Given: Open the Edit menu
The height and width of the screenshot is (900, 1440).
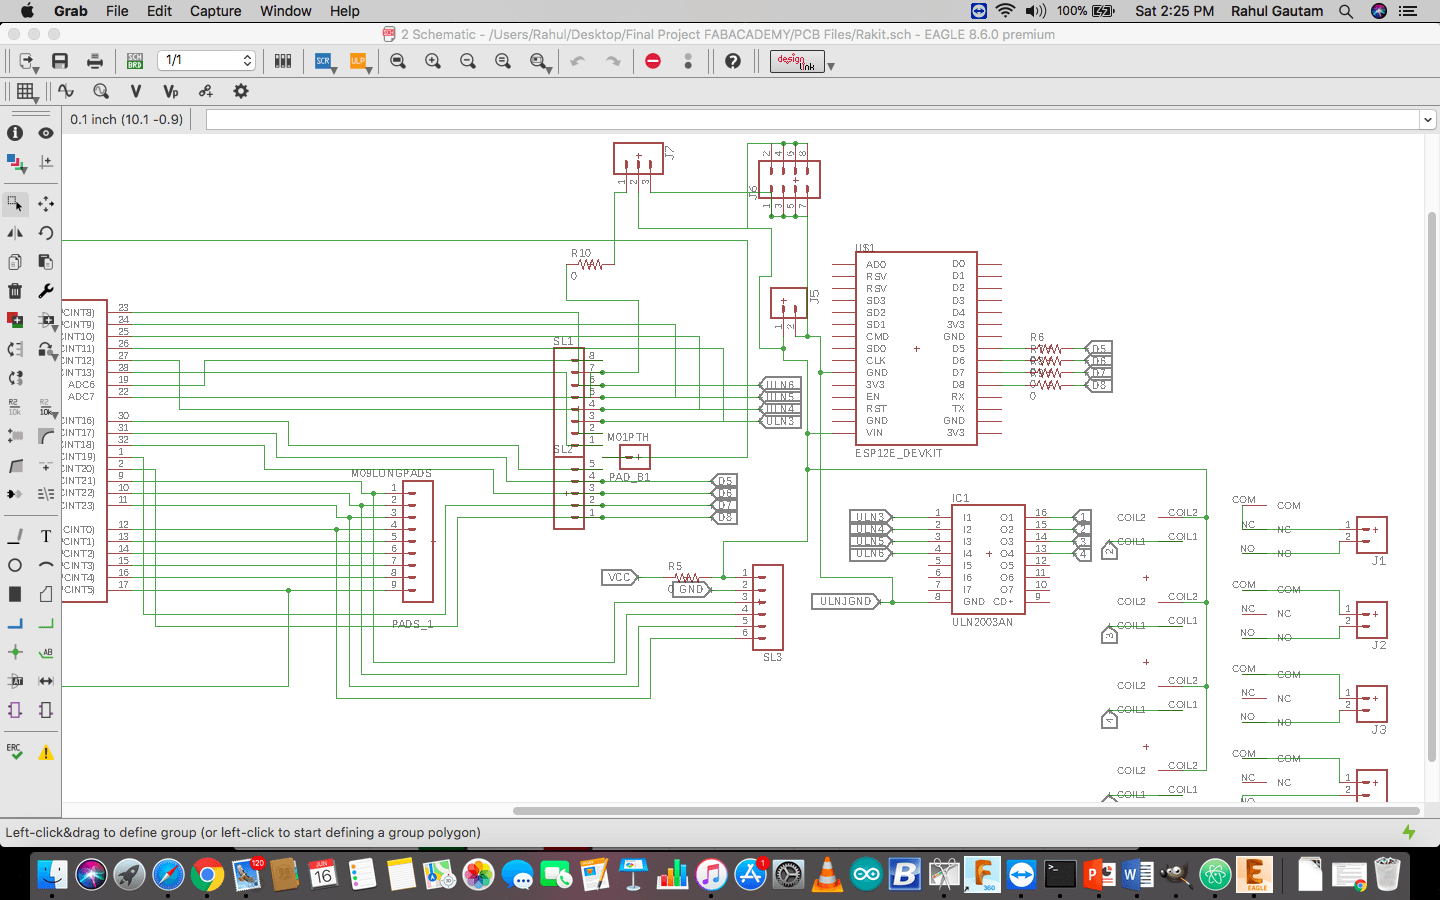Looking at the screenshot, I should [159, 11].
